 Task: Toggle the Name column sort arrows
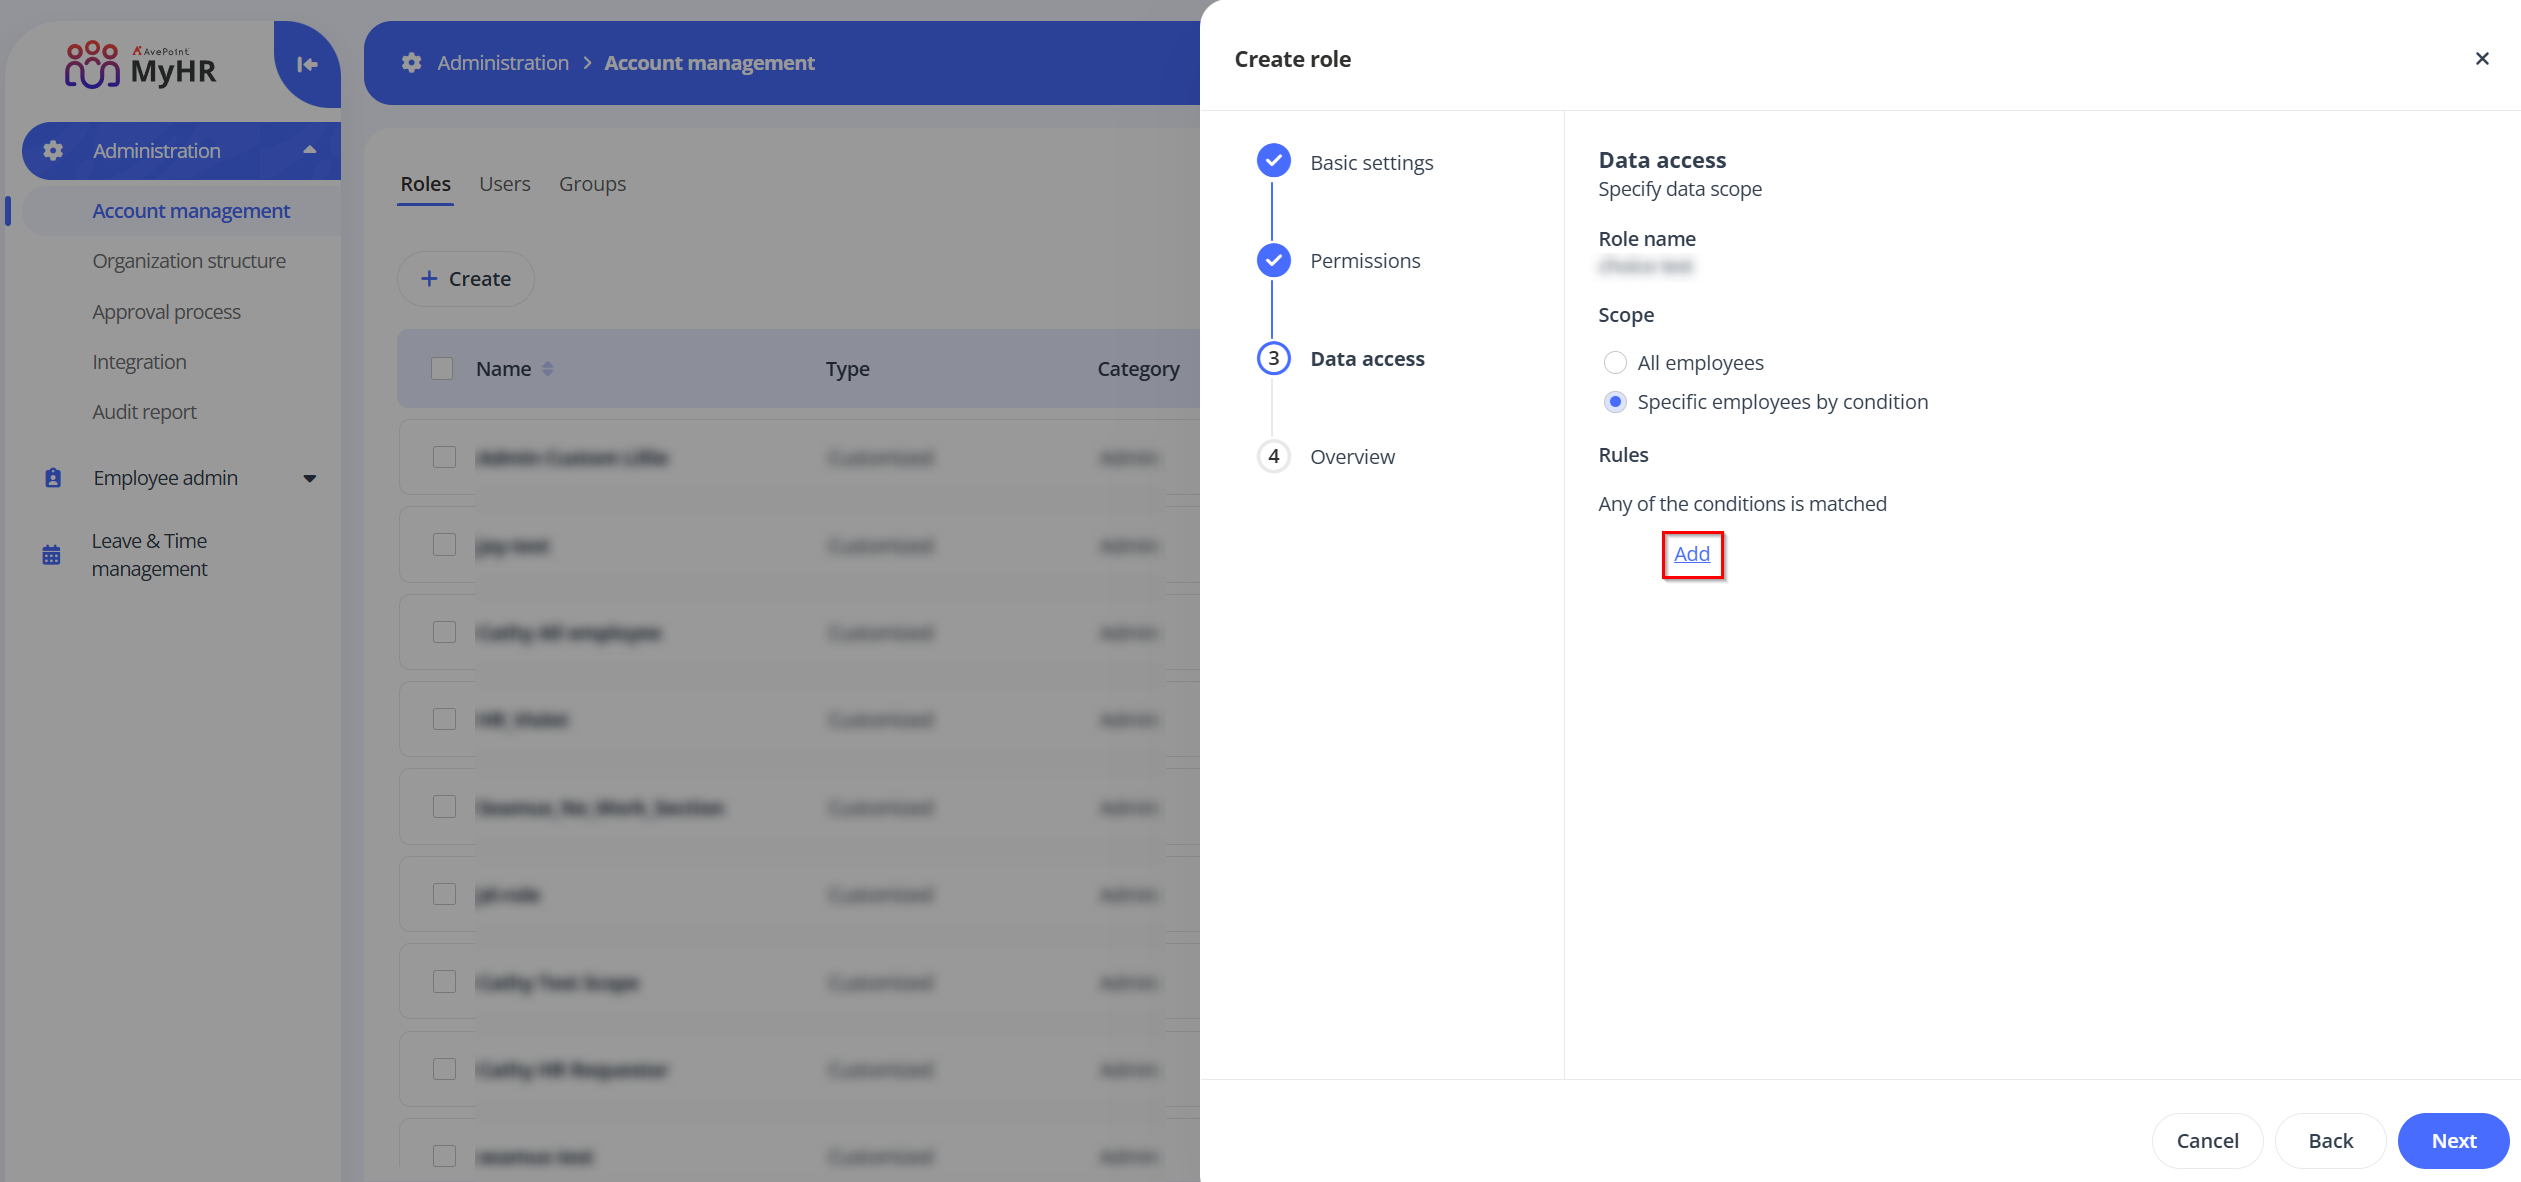point(549,368)
